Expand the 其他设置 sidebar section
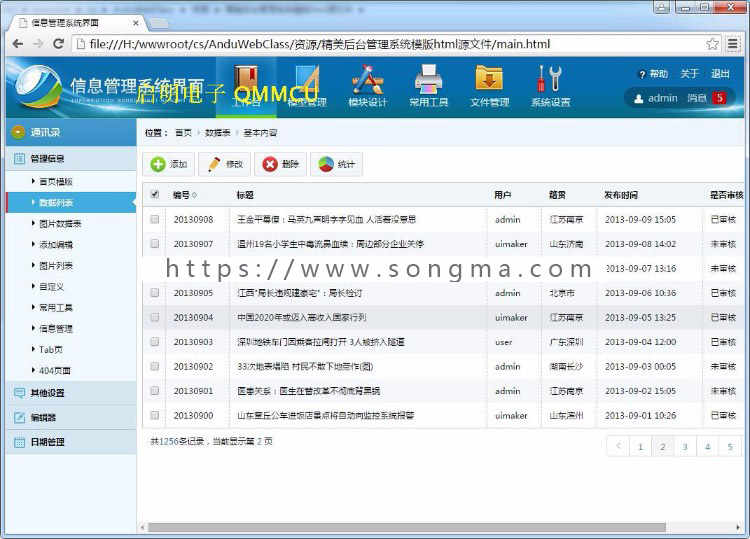Image resolution: width=750 pixels, height=539 pixels. 71,393
